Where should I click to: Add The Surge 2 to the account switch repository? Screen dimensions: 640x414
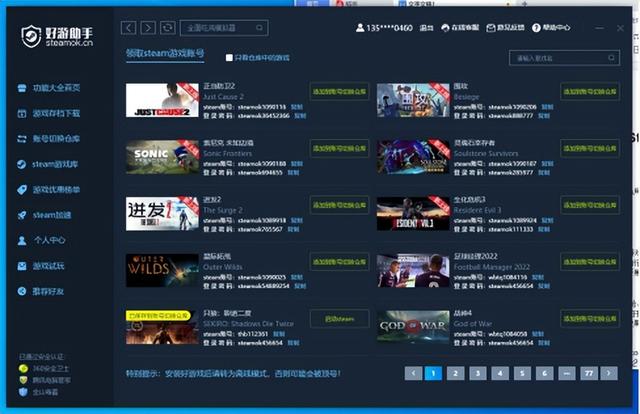tap(339, 205)
